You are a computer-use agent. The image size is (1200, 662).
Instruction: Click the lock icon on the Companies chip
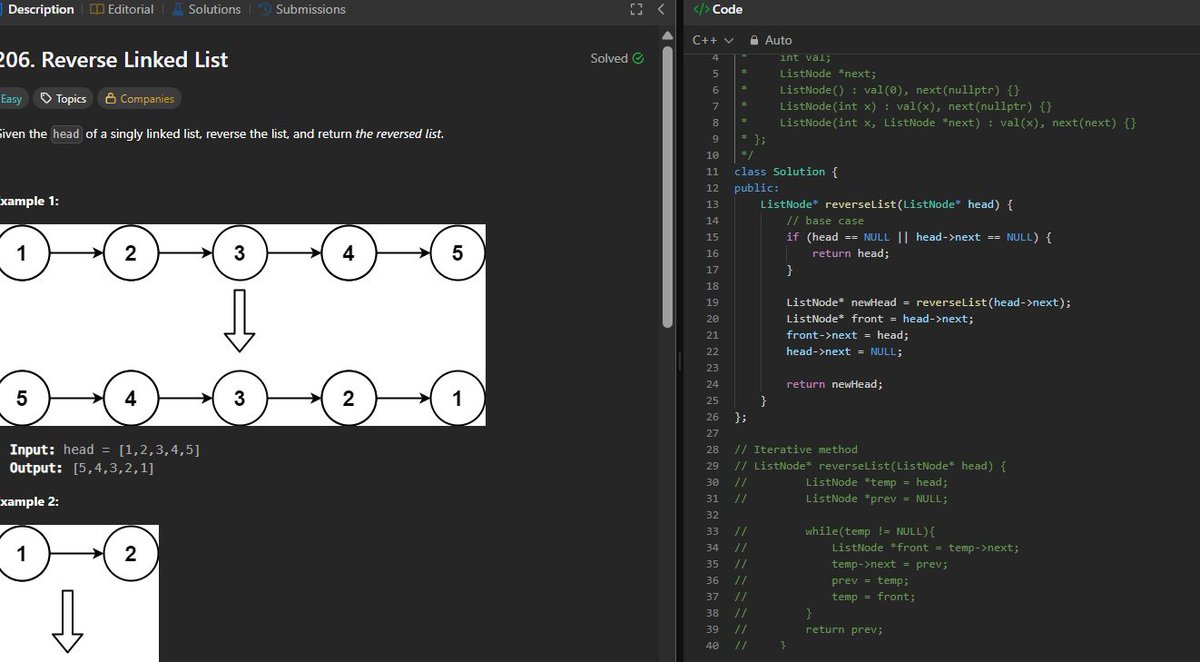point(109,98)
